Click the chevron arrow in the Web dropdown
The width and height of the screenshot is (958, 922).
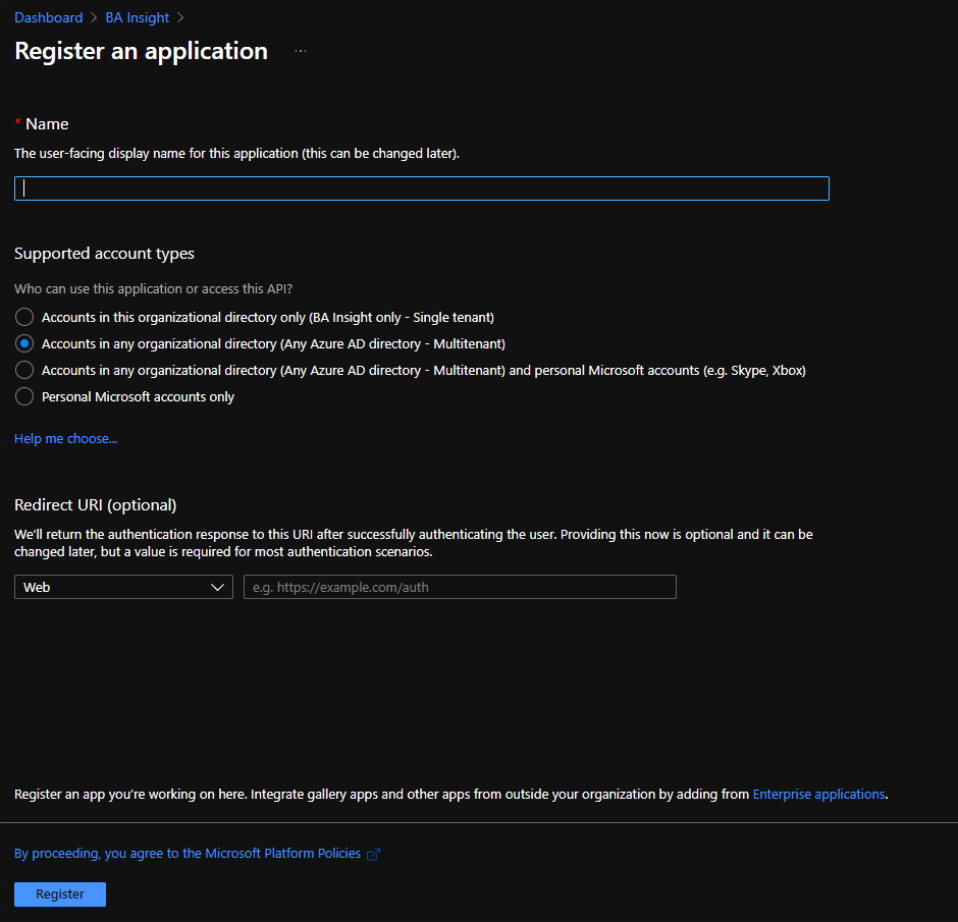pos(219,587)
